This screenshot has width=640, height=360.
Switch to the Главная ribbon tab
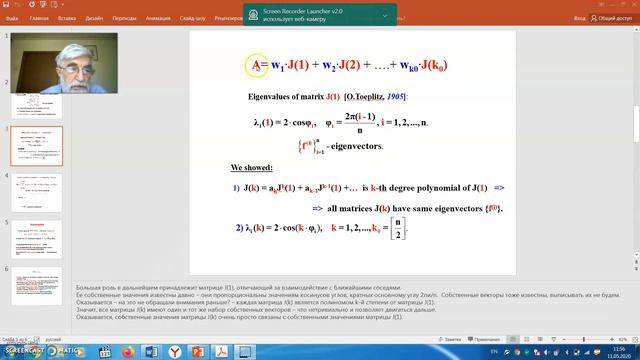[39, 18]
